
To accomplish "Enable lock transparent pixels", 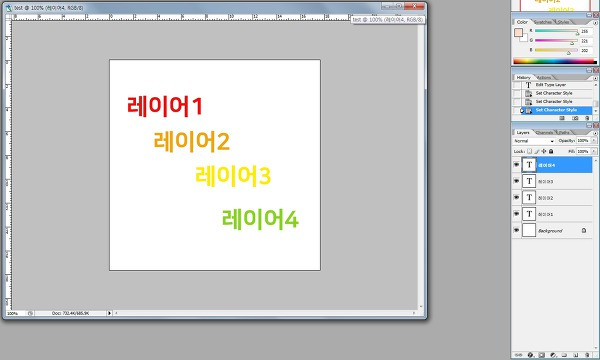I will [530, 151].
